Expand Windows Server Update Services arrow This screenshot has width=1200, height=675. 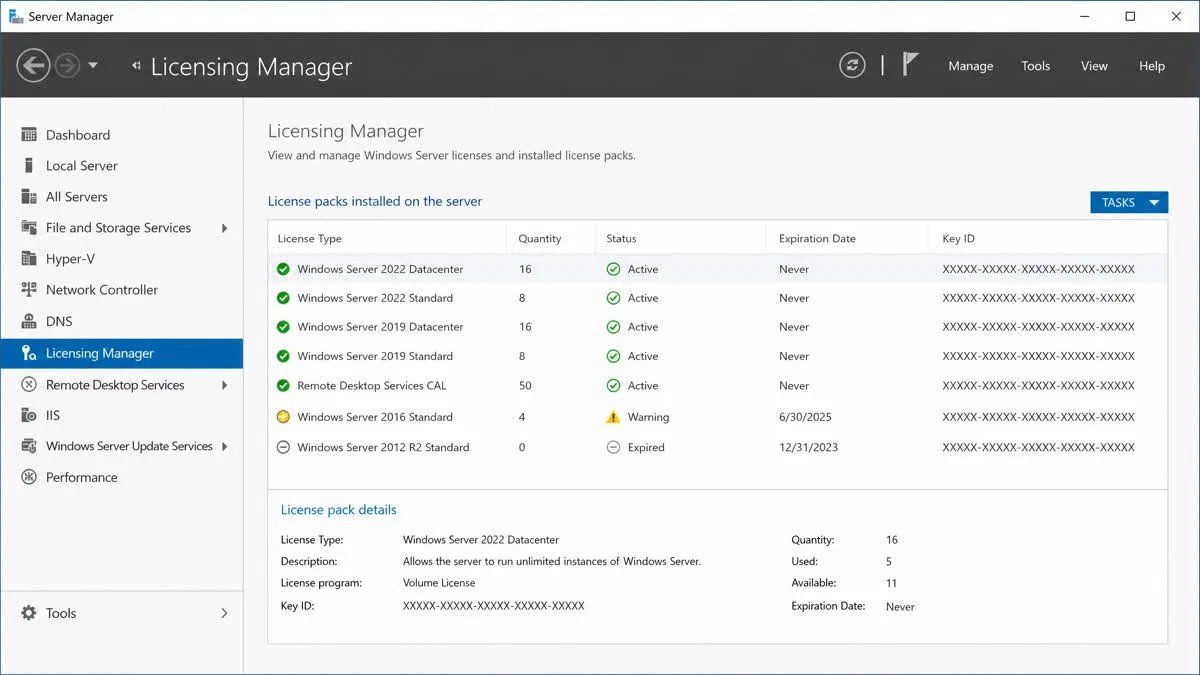click(x=224, y=446)
